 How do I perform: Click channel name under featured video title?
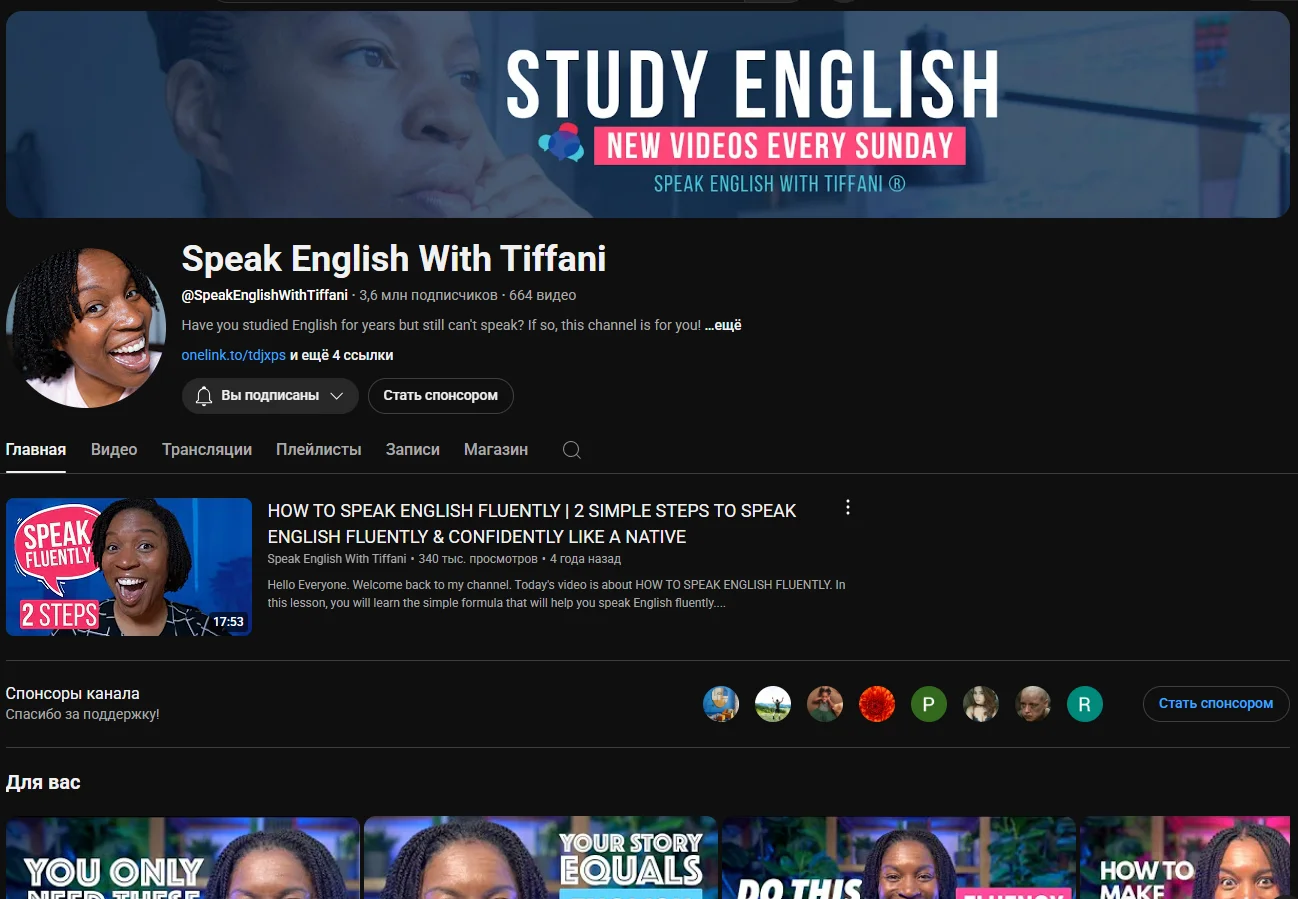[x=337, y=559]
